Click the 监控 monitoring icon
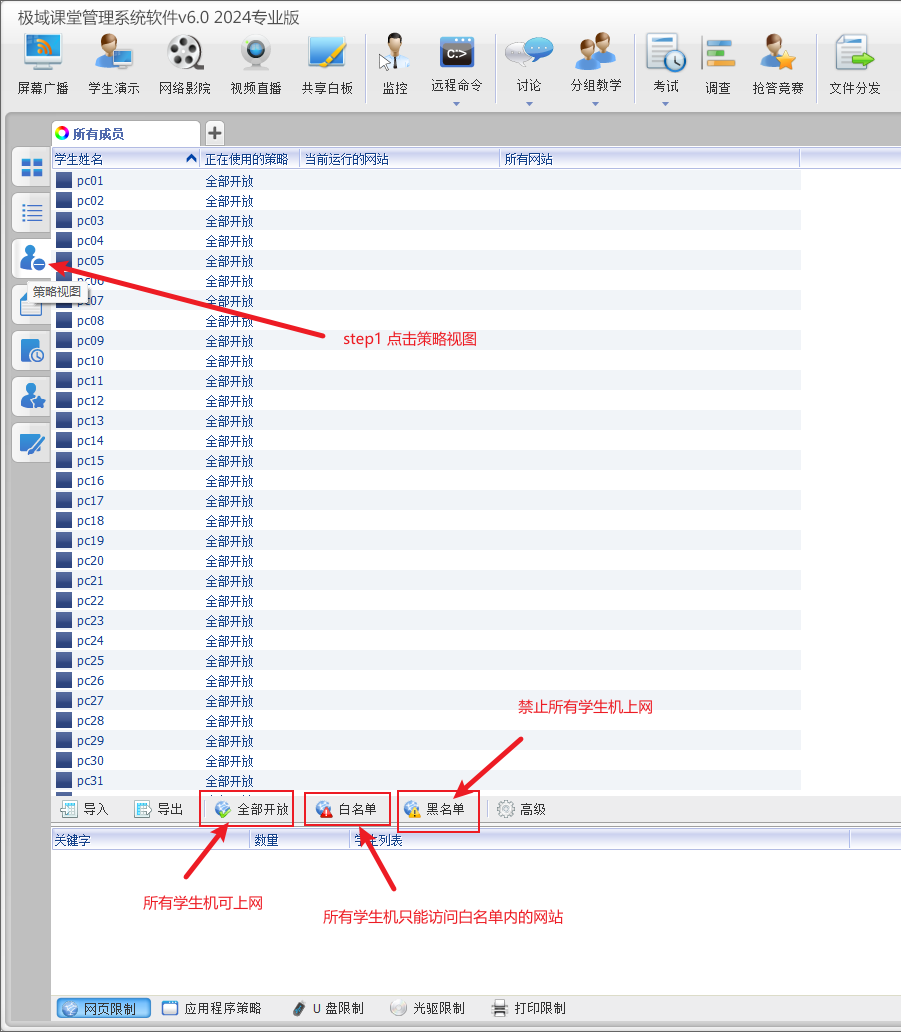 (395, 63)
